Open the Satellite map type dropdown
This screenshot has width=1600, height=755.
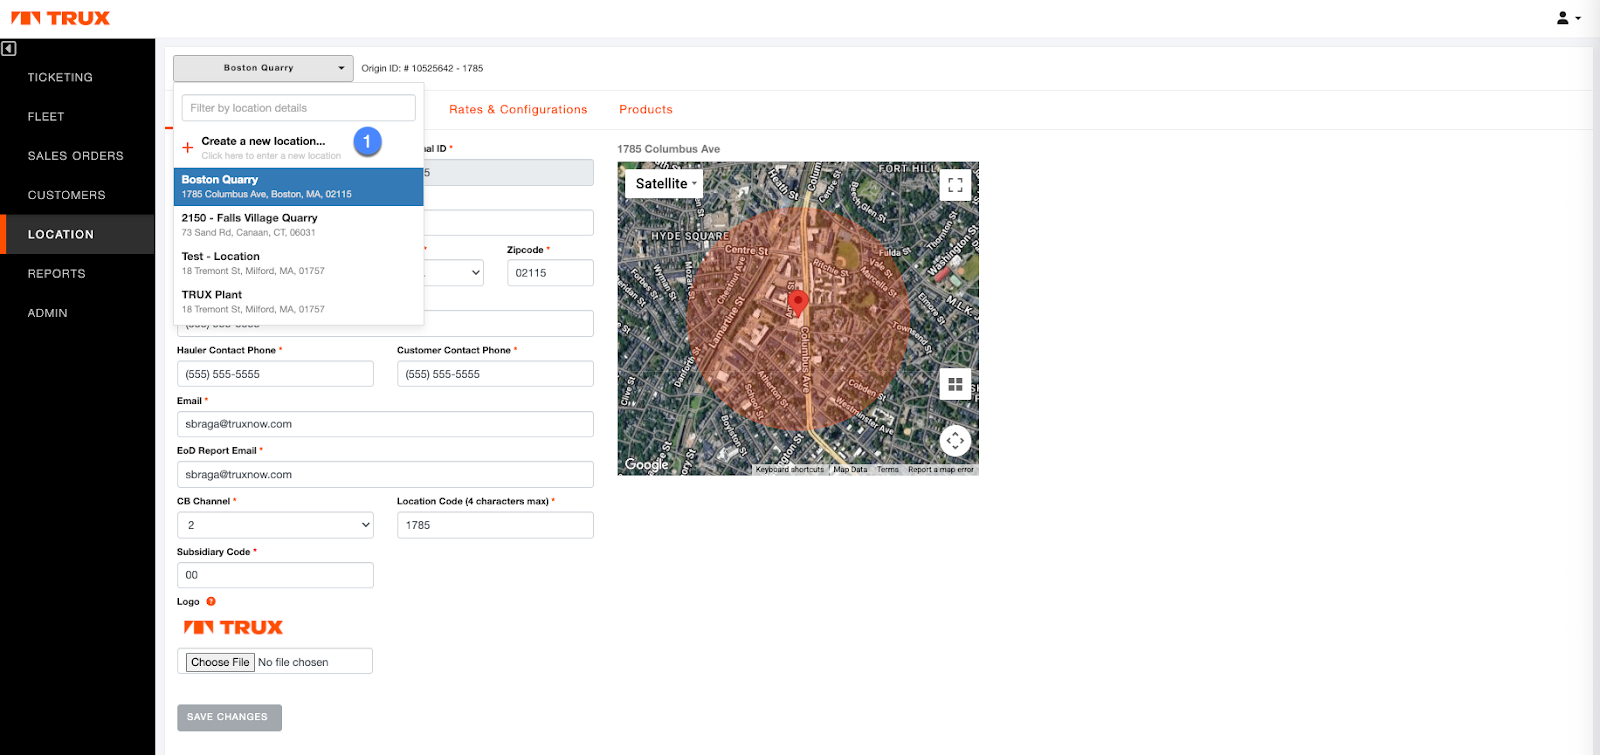click(x=666, y=184)
